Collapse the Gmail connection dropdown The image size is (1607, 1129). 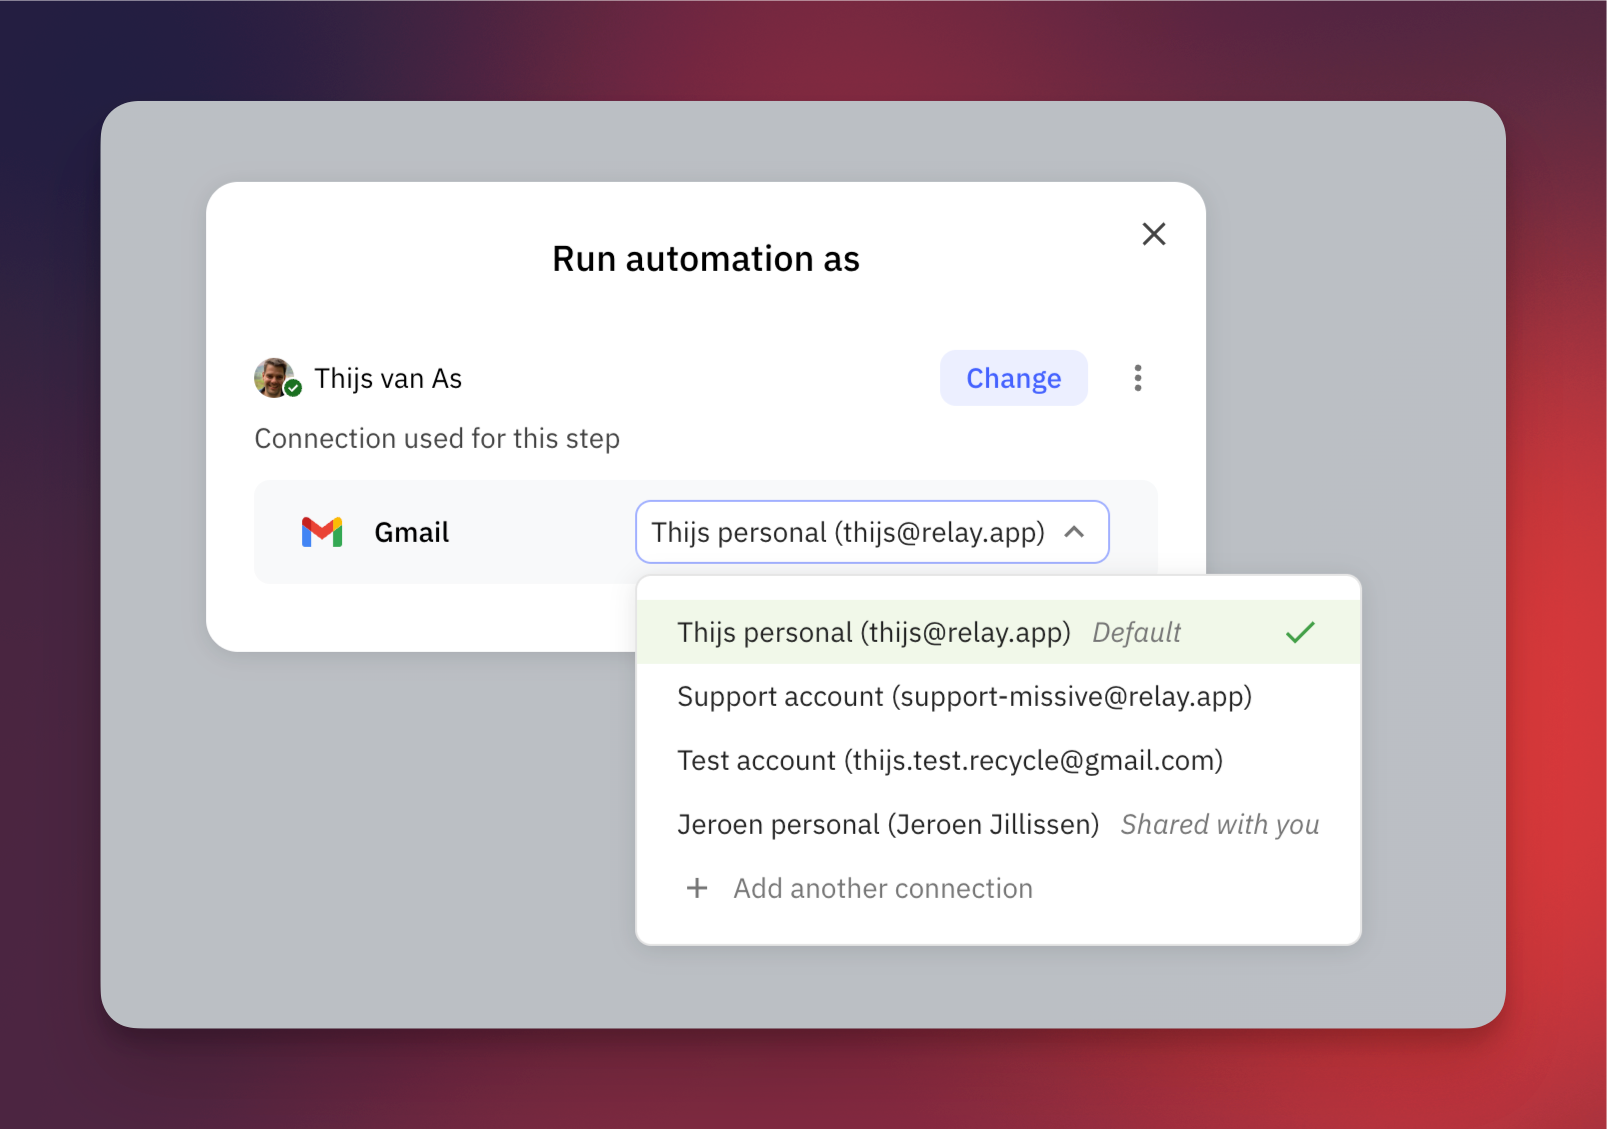872,532
